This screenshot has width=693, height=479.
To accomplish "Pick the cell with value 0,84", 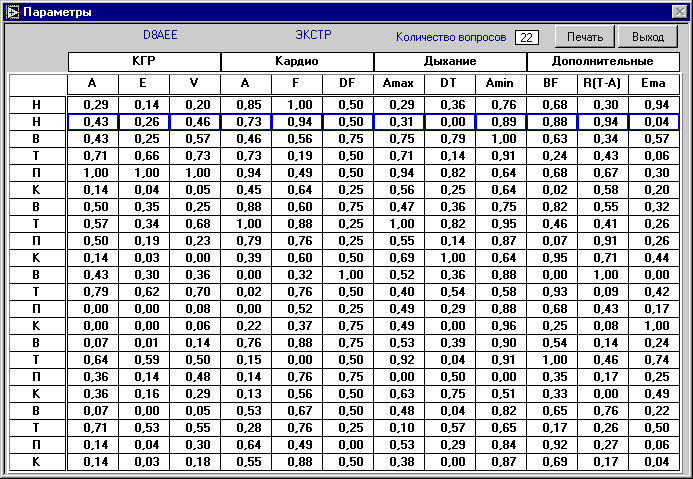I will click(x=500, y=445).
